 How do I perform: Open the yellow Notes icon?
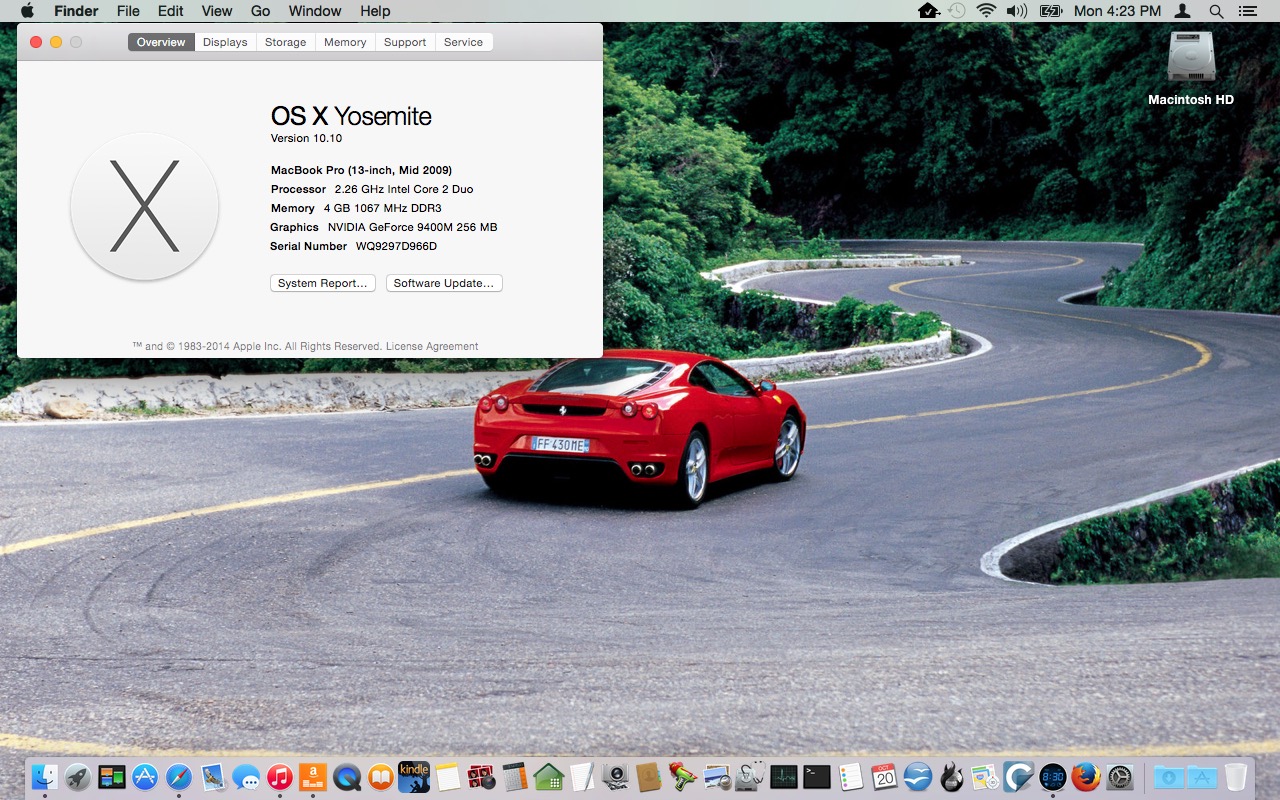448,777
